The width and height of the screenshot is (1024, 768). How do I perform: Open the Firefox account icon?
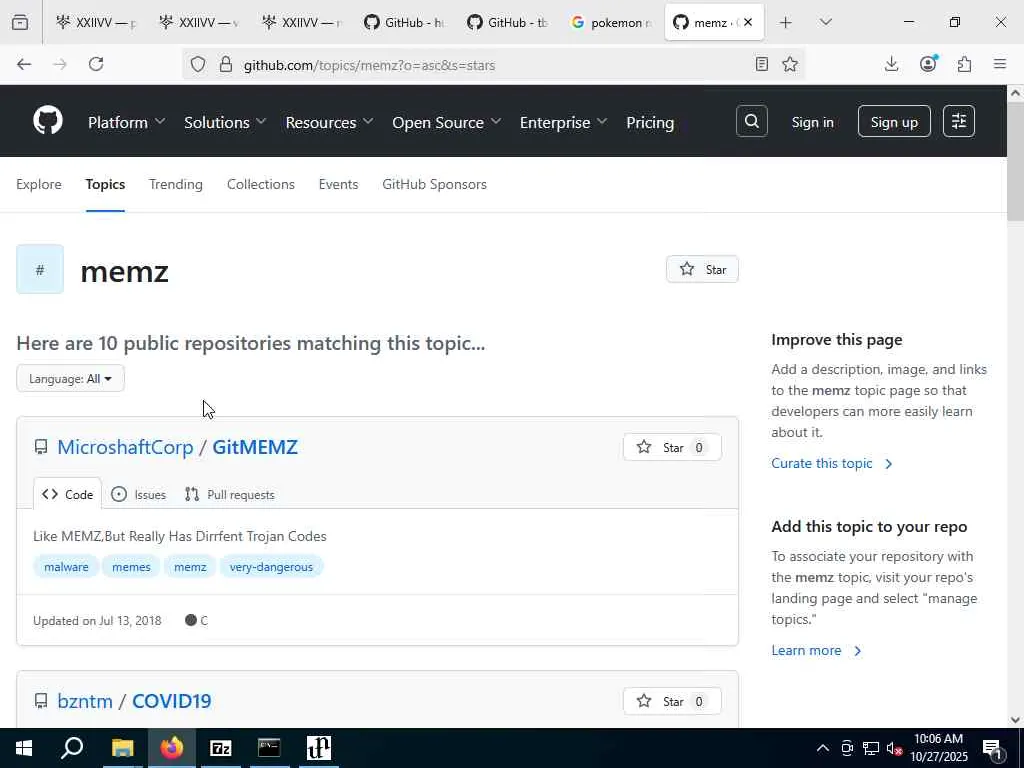click(x=928, y=64)
